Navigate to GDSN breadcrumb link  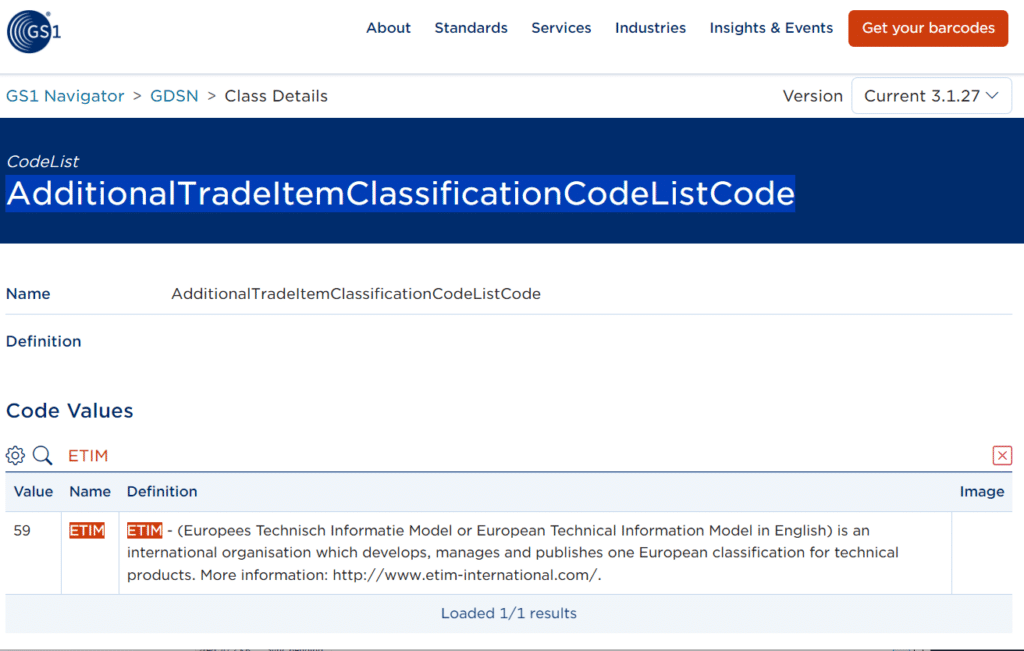tap(174, 96)
